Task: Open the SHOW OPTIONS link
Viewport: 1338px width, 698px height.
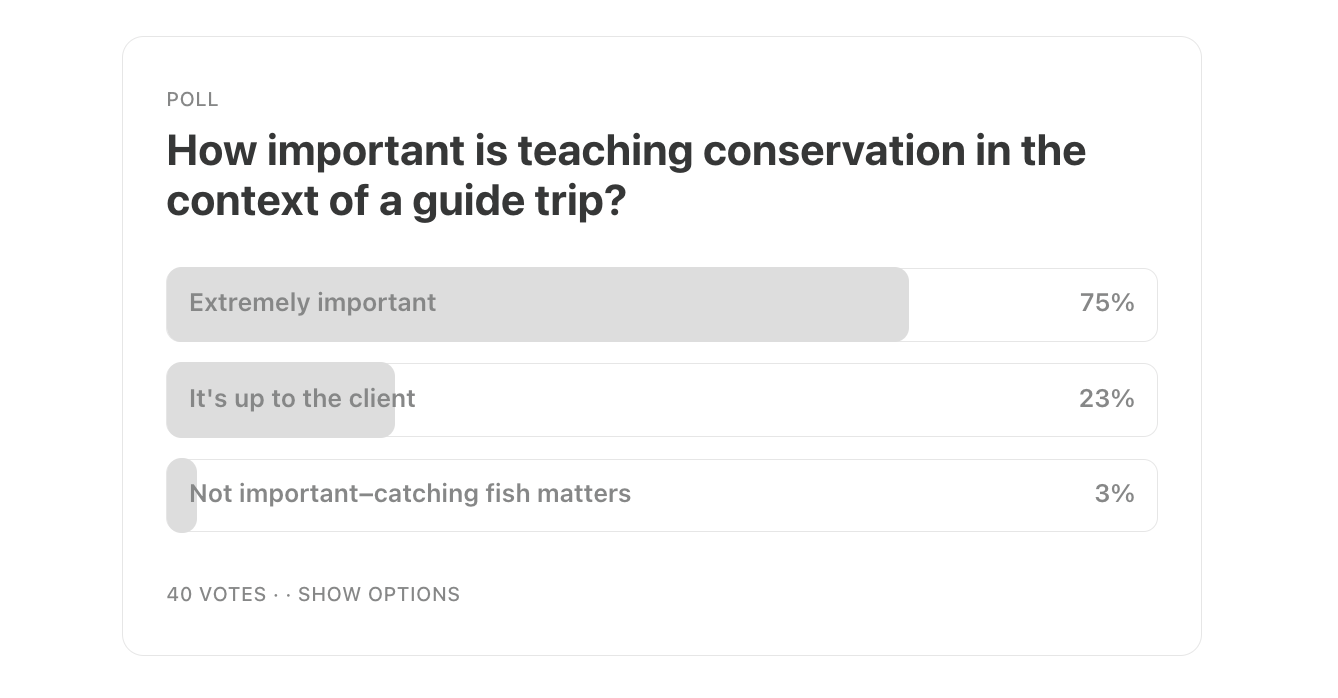Action: coord(379,595)
